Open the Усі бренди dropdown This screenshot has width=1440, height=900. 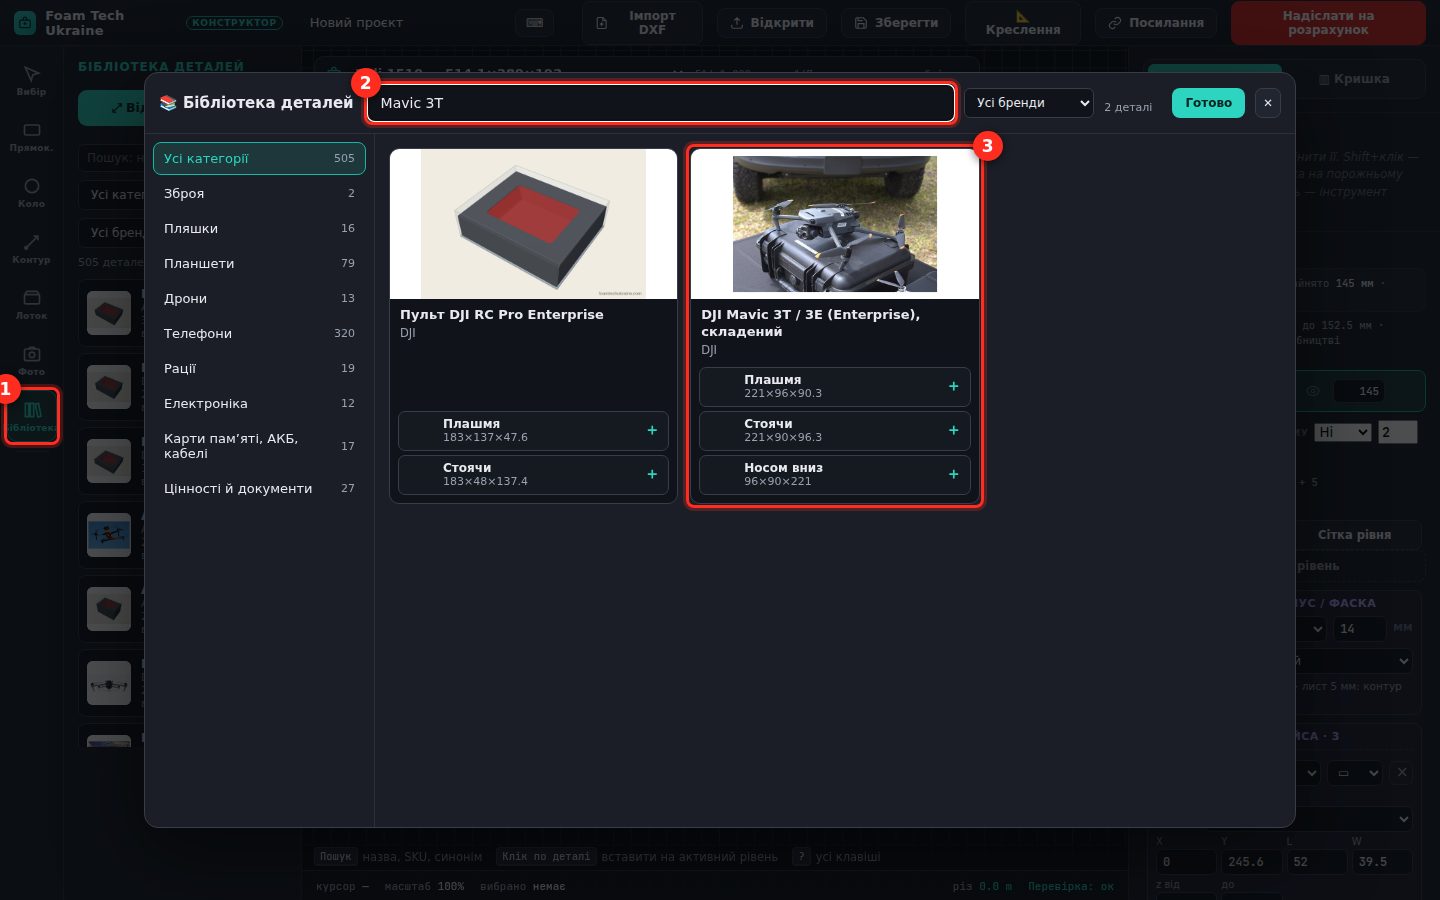tap(1028, 103)
